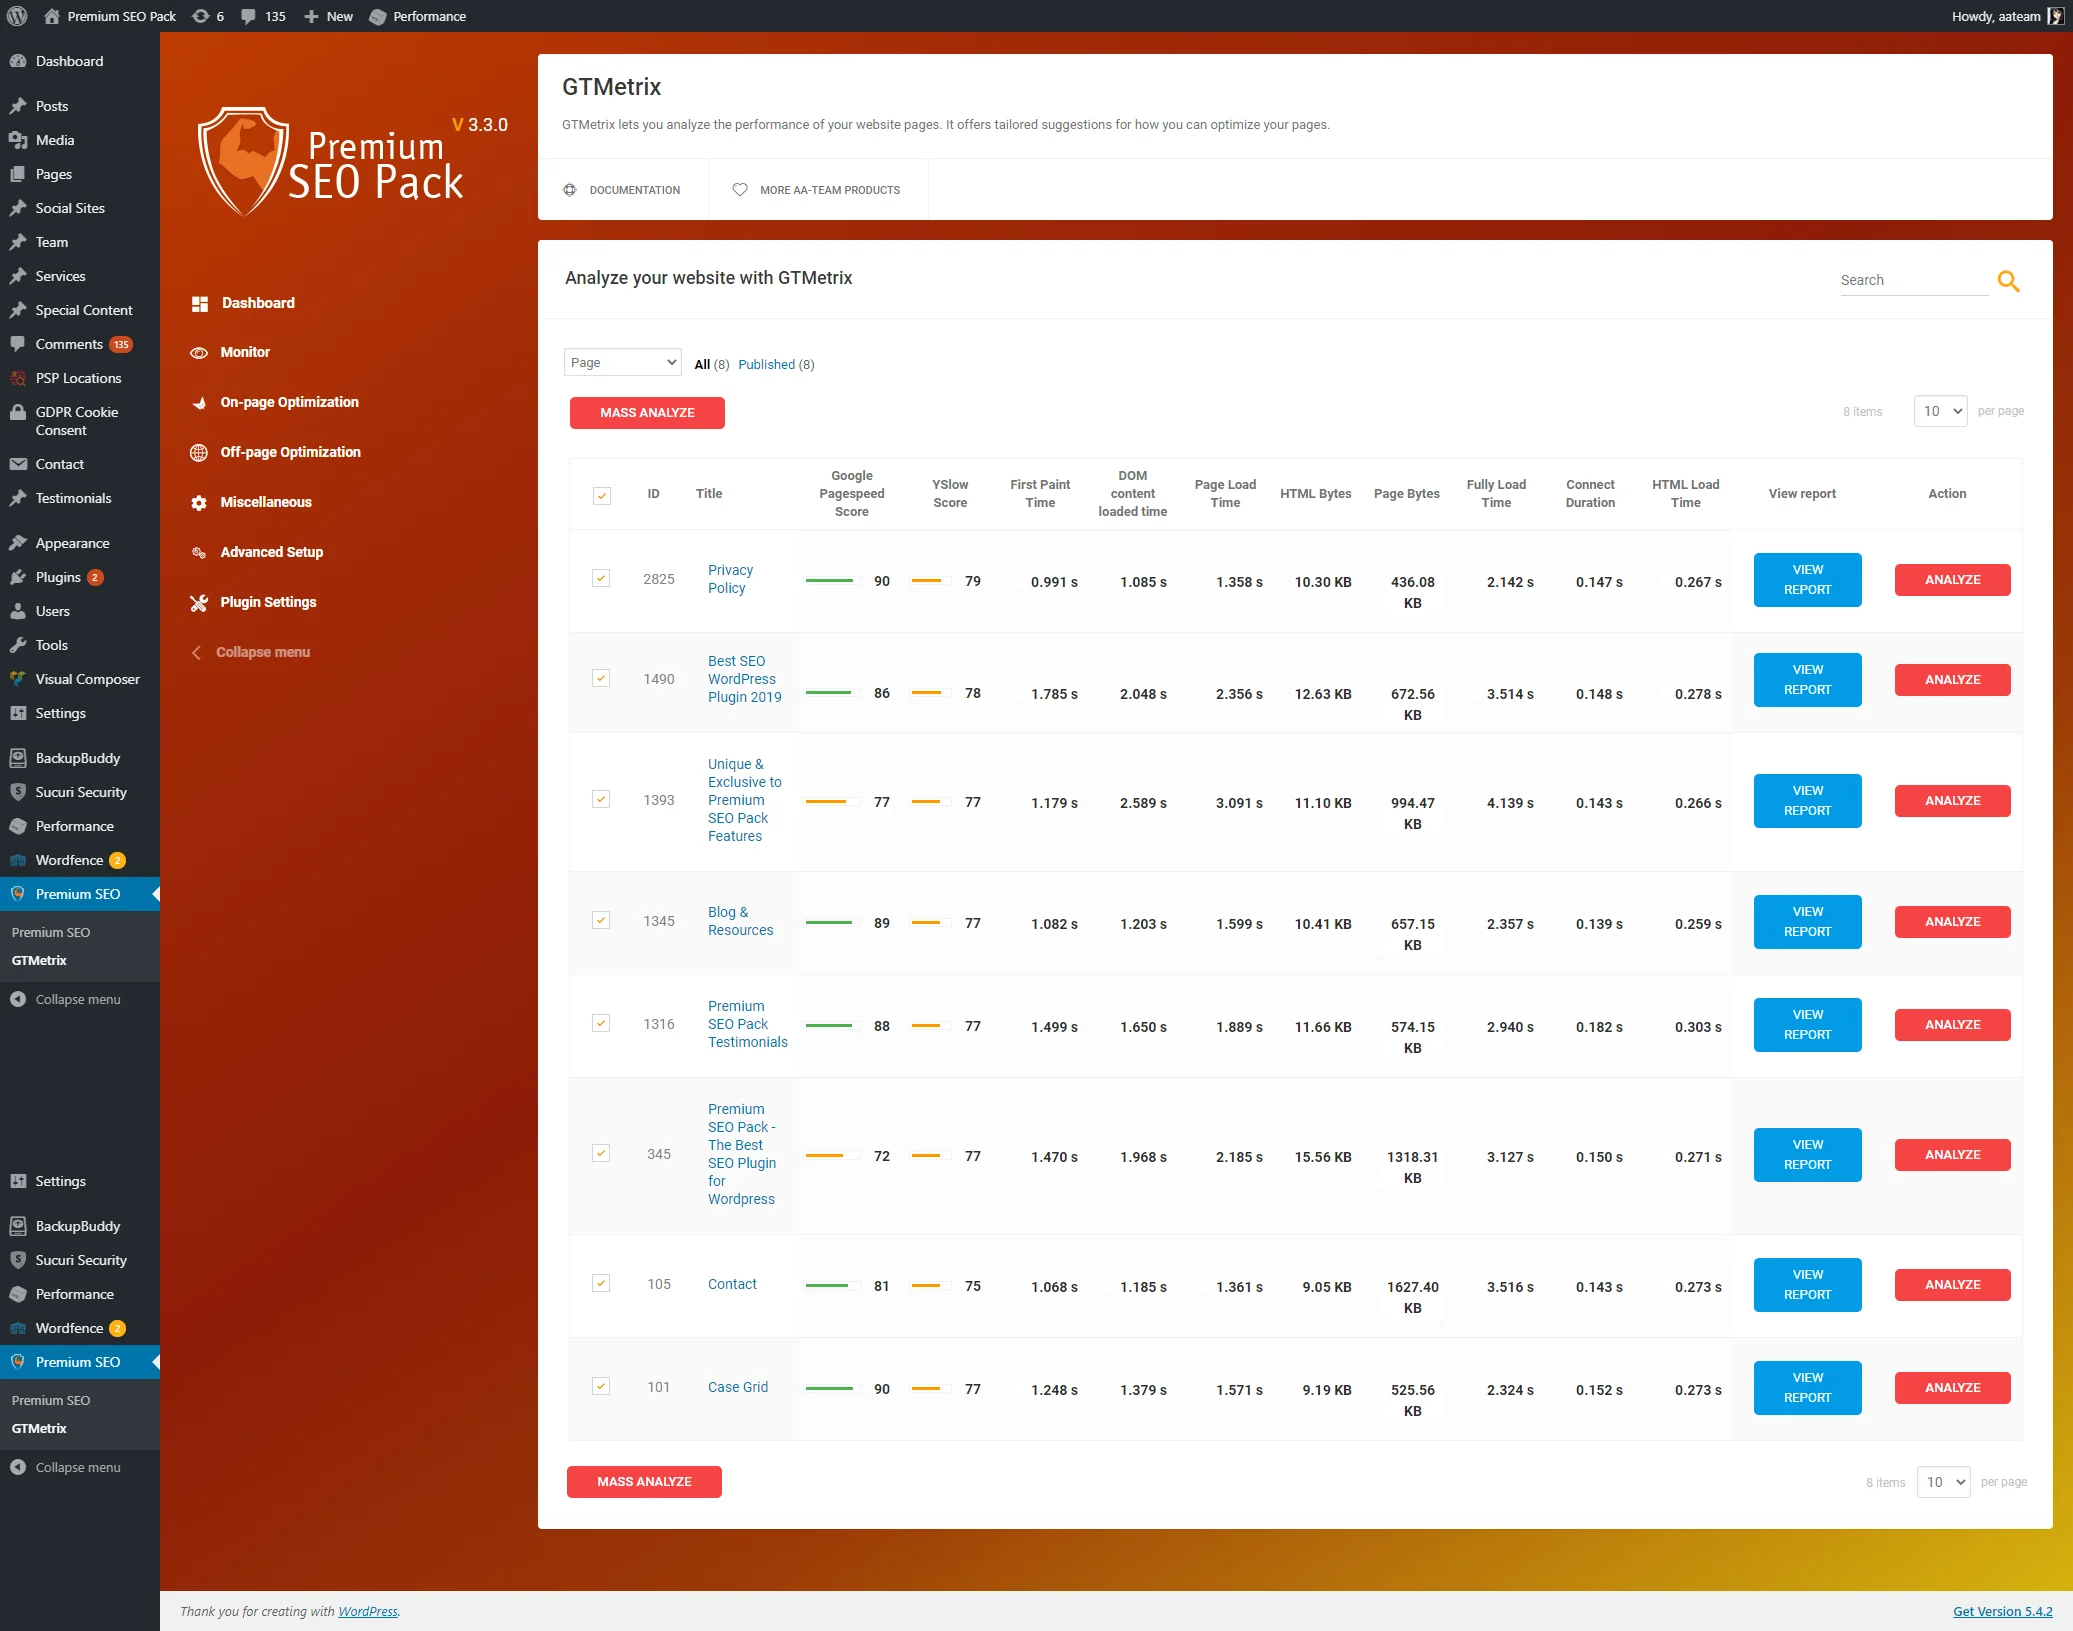Screen dimensions: 2073x1631
Task: Click the Miscellaneous gear icon
Action: coord(199,502)
